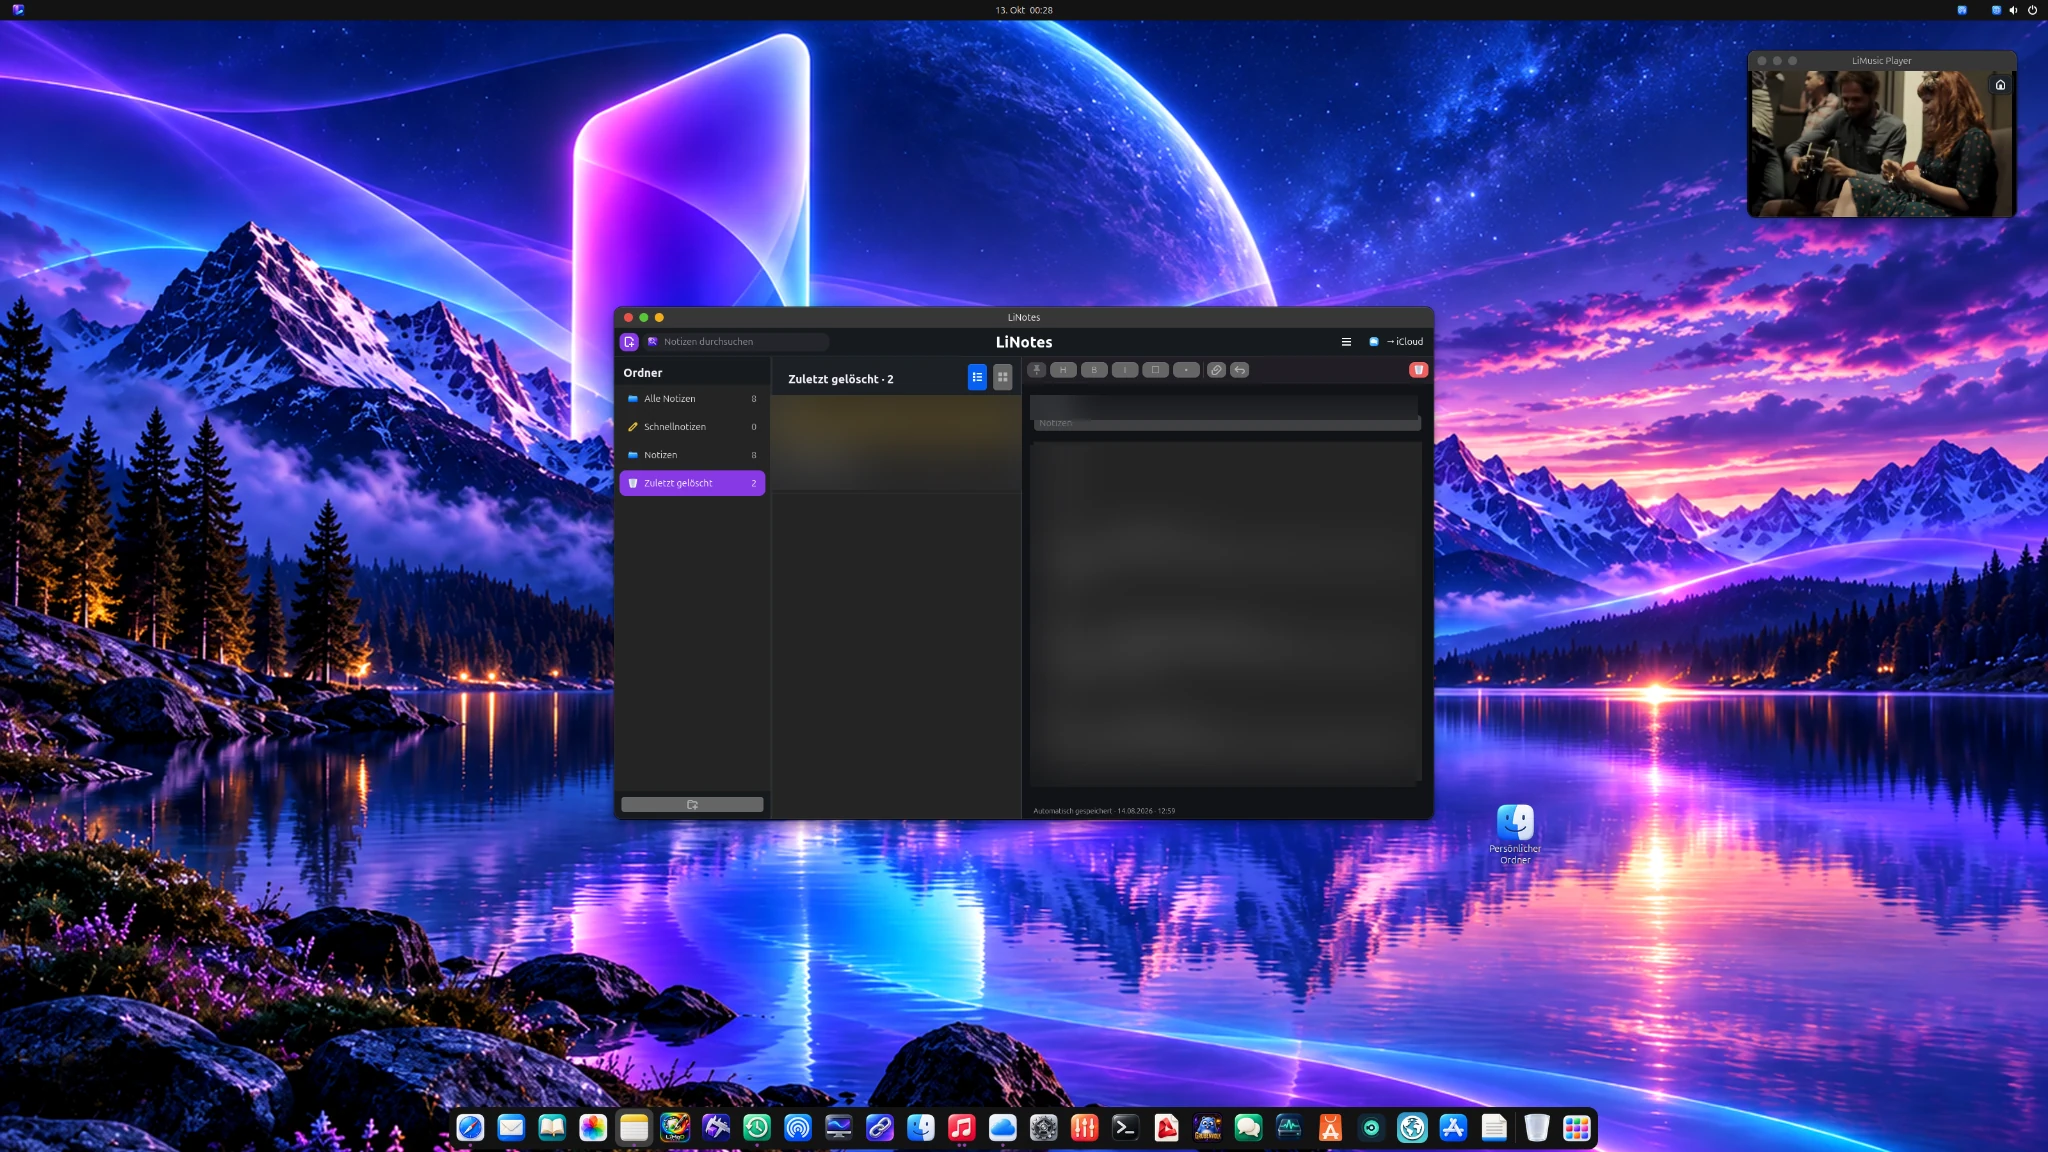Open the red Music app in the dock
2048x1152 pixels.
961,1128
